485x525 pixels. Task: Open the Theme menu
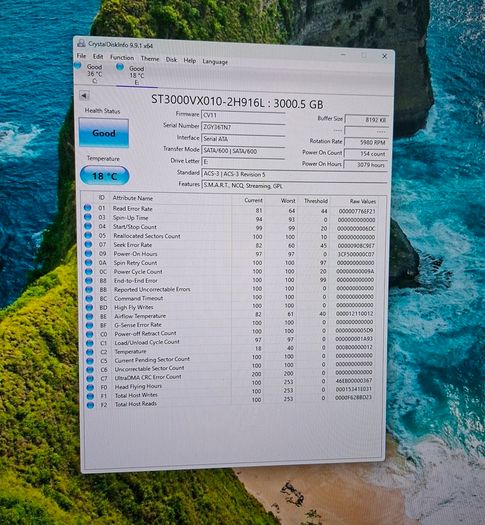(x=150, y=59)
